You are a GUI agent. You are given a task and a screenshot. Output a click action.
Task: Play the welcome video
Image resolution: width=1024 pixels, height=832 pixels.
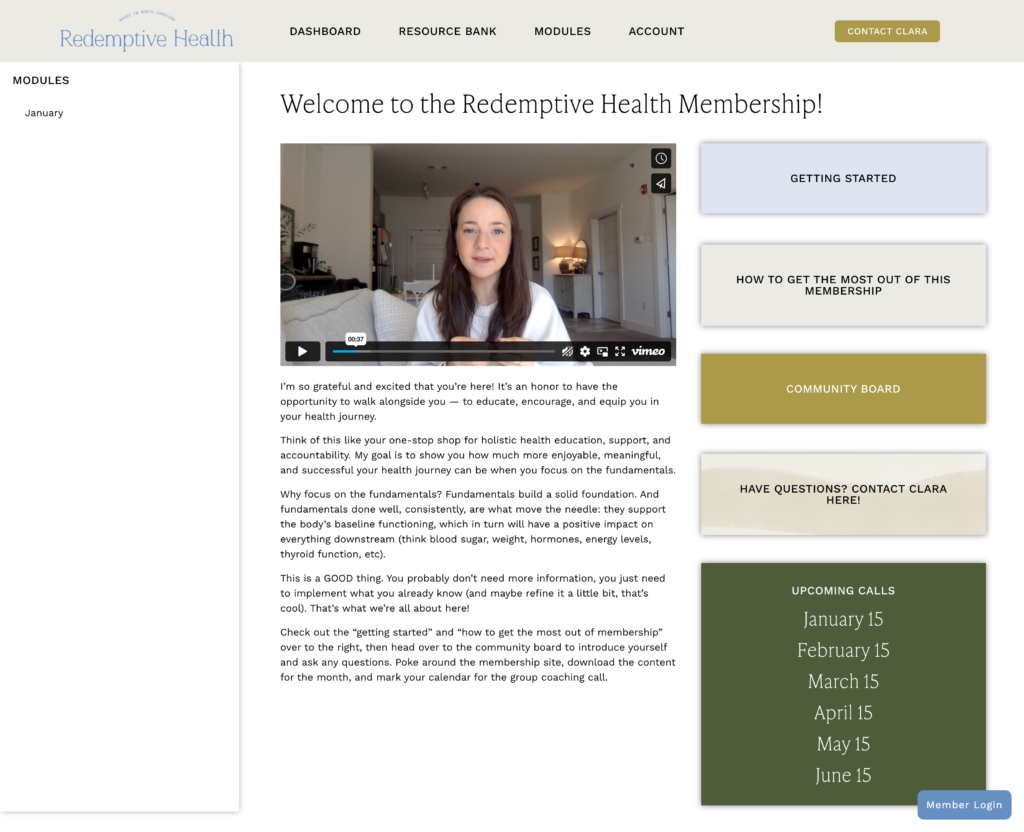pos(302,351)
